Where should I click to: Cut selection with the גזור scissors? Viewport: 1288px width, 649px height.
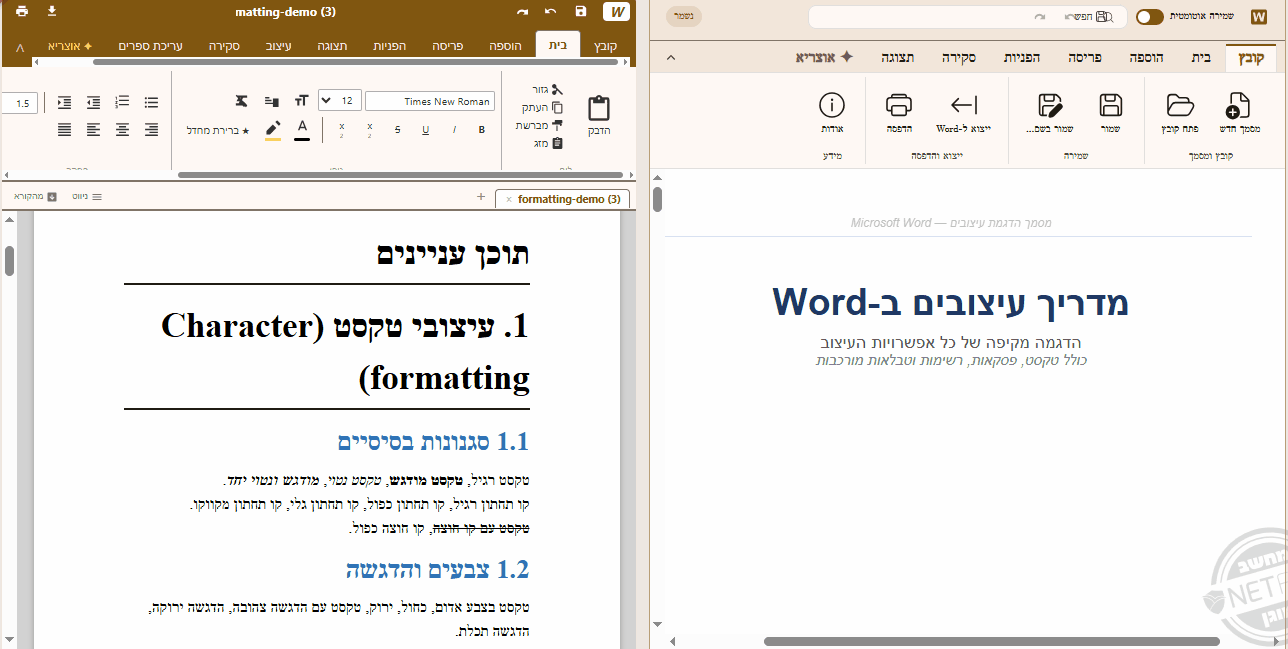click(x=548, y=90)
